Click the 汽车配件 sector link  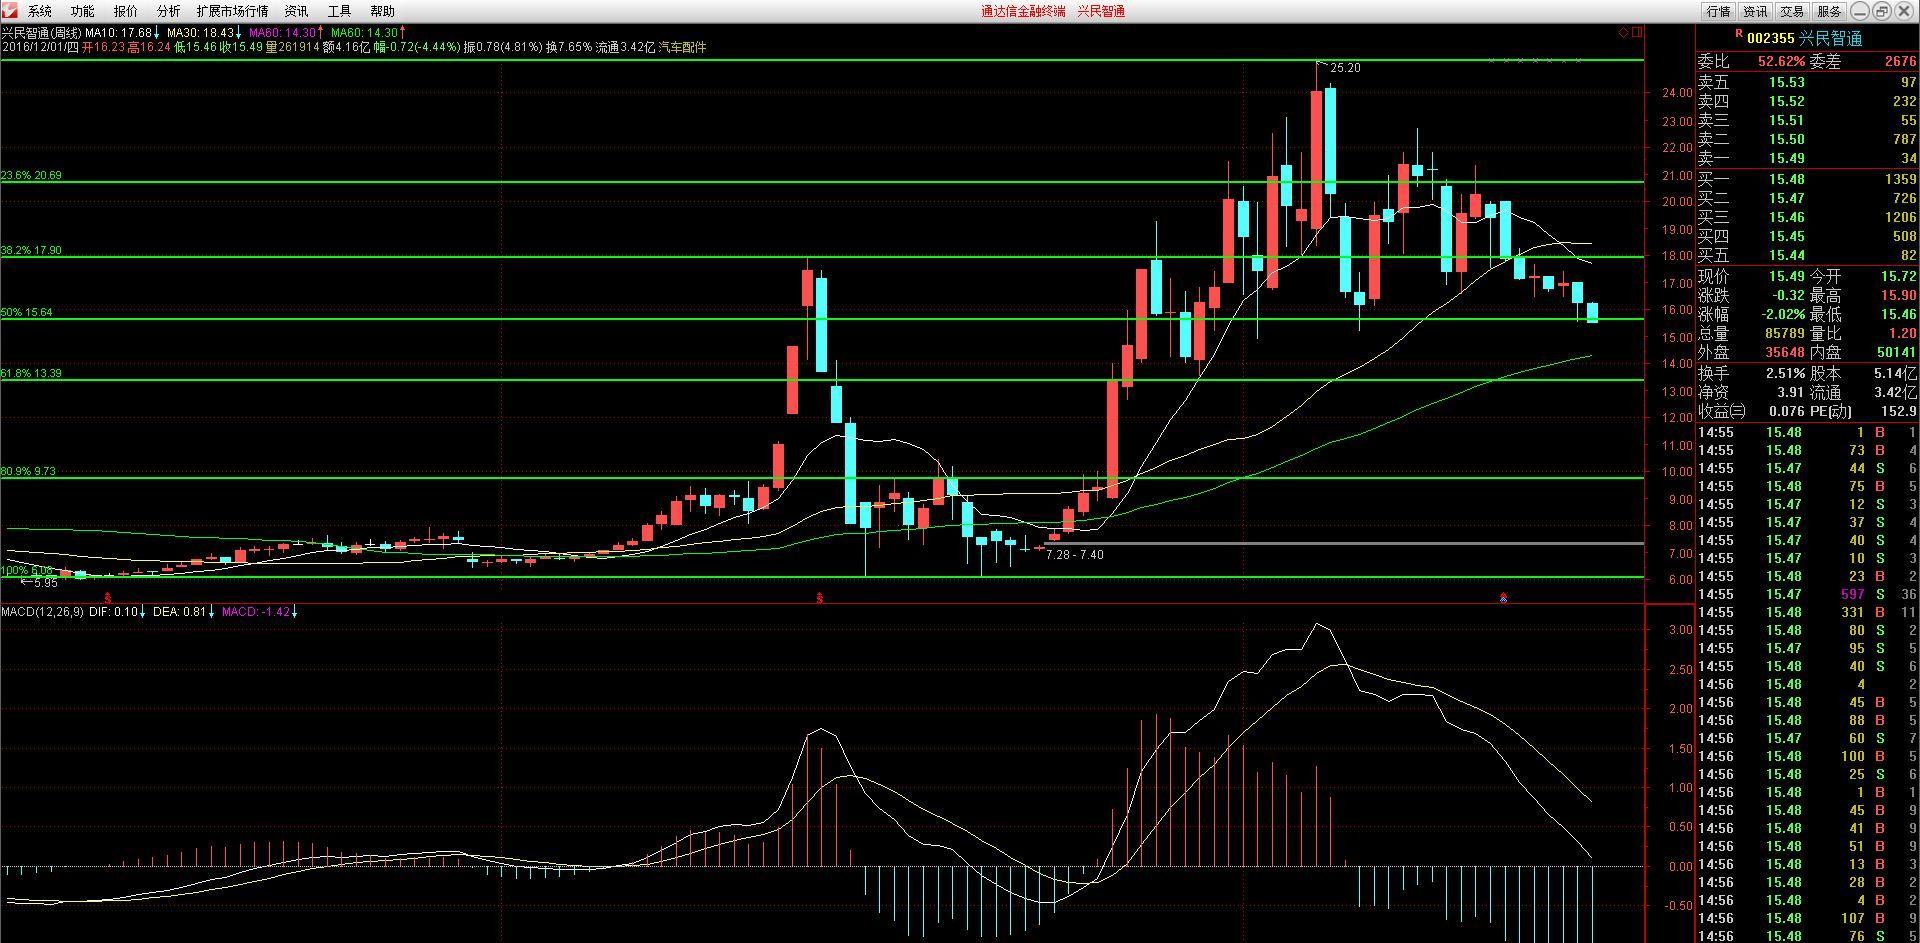(682, 47)
